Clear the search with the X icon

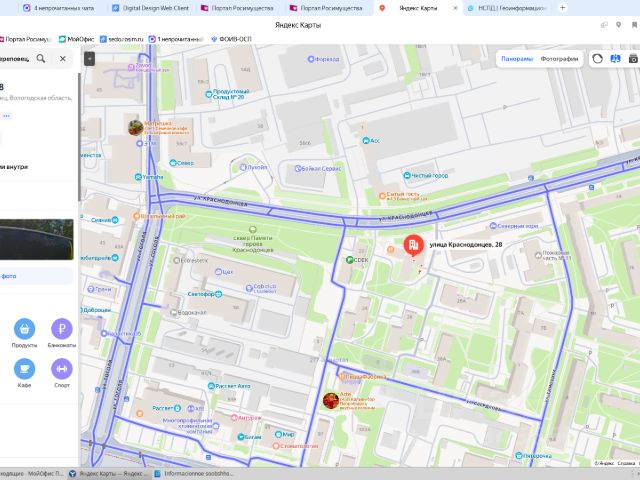[62, 59]
